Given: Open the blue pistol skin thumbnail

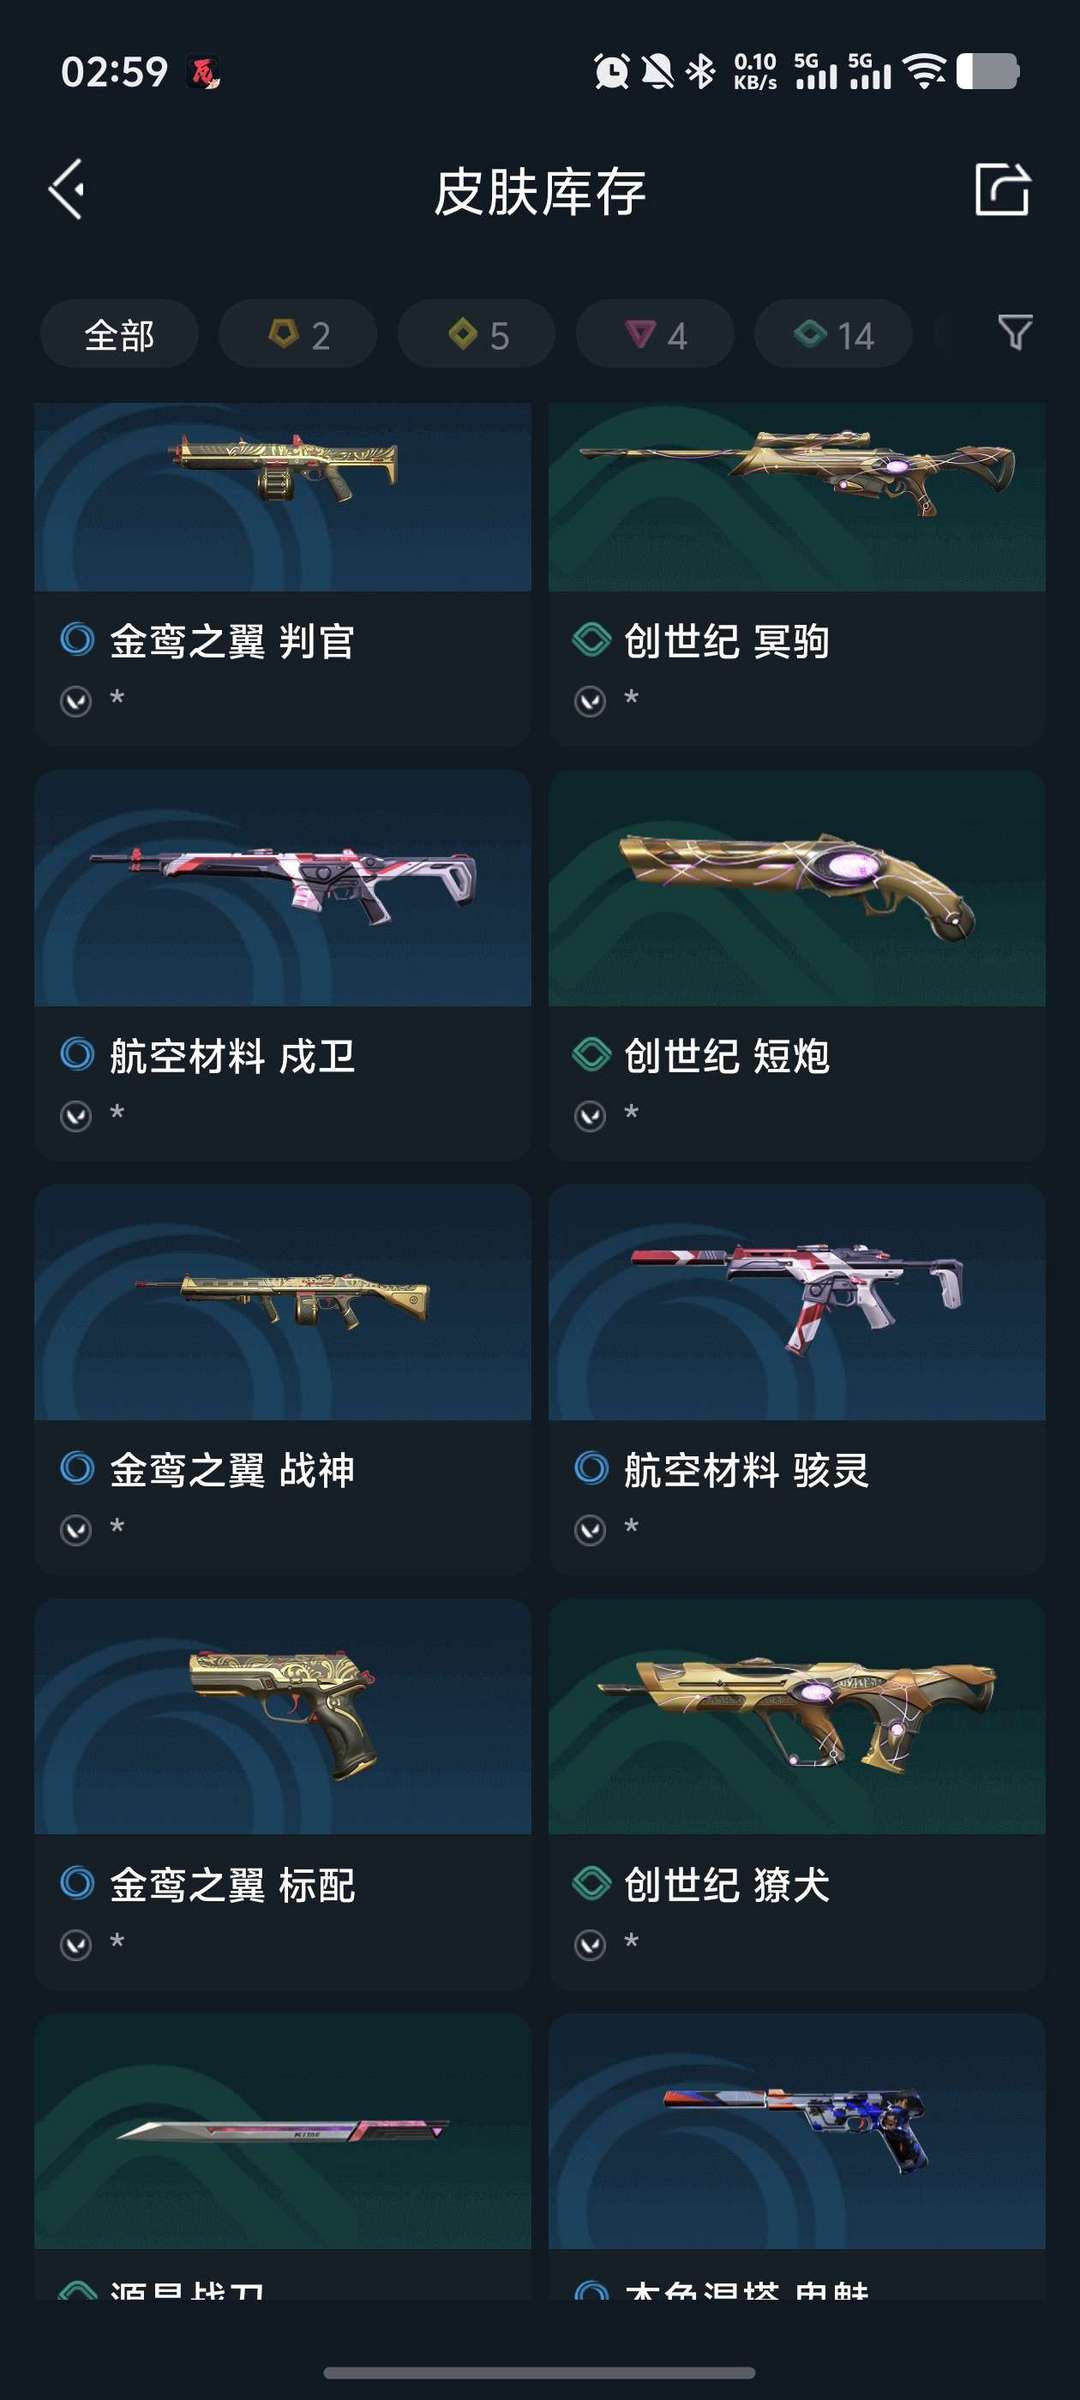Looking at the screenshot, I should pyautogui.click(x=797, y=2131).
